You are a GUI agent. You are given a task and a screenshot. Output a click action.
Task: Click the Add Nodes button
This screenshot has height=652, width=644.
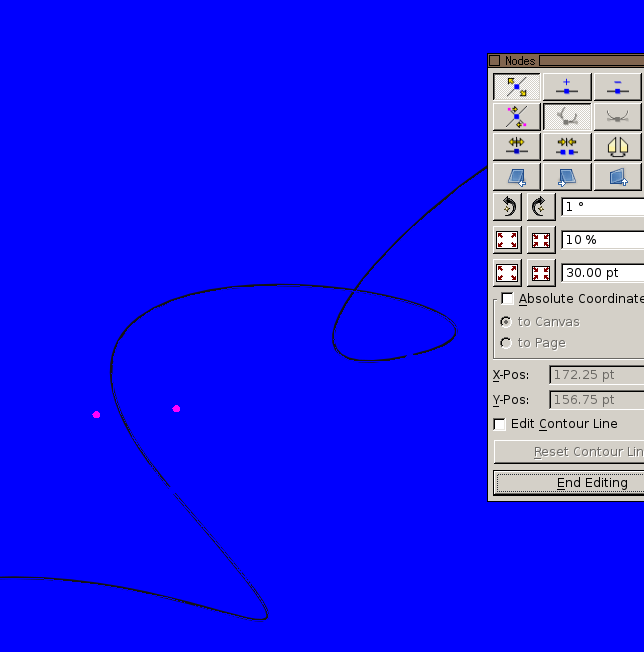(566, 87)
